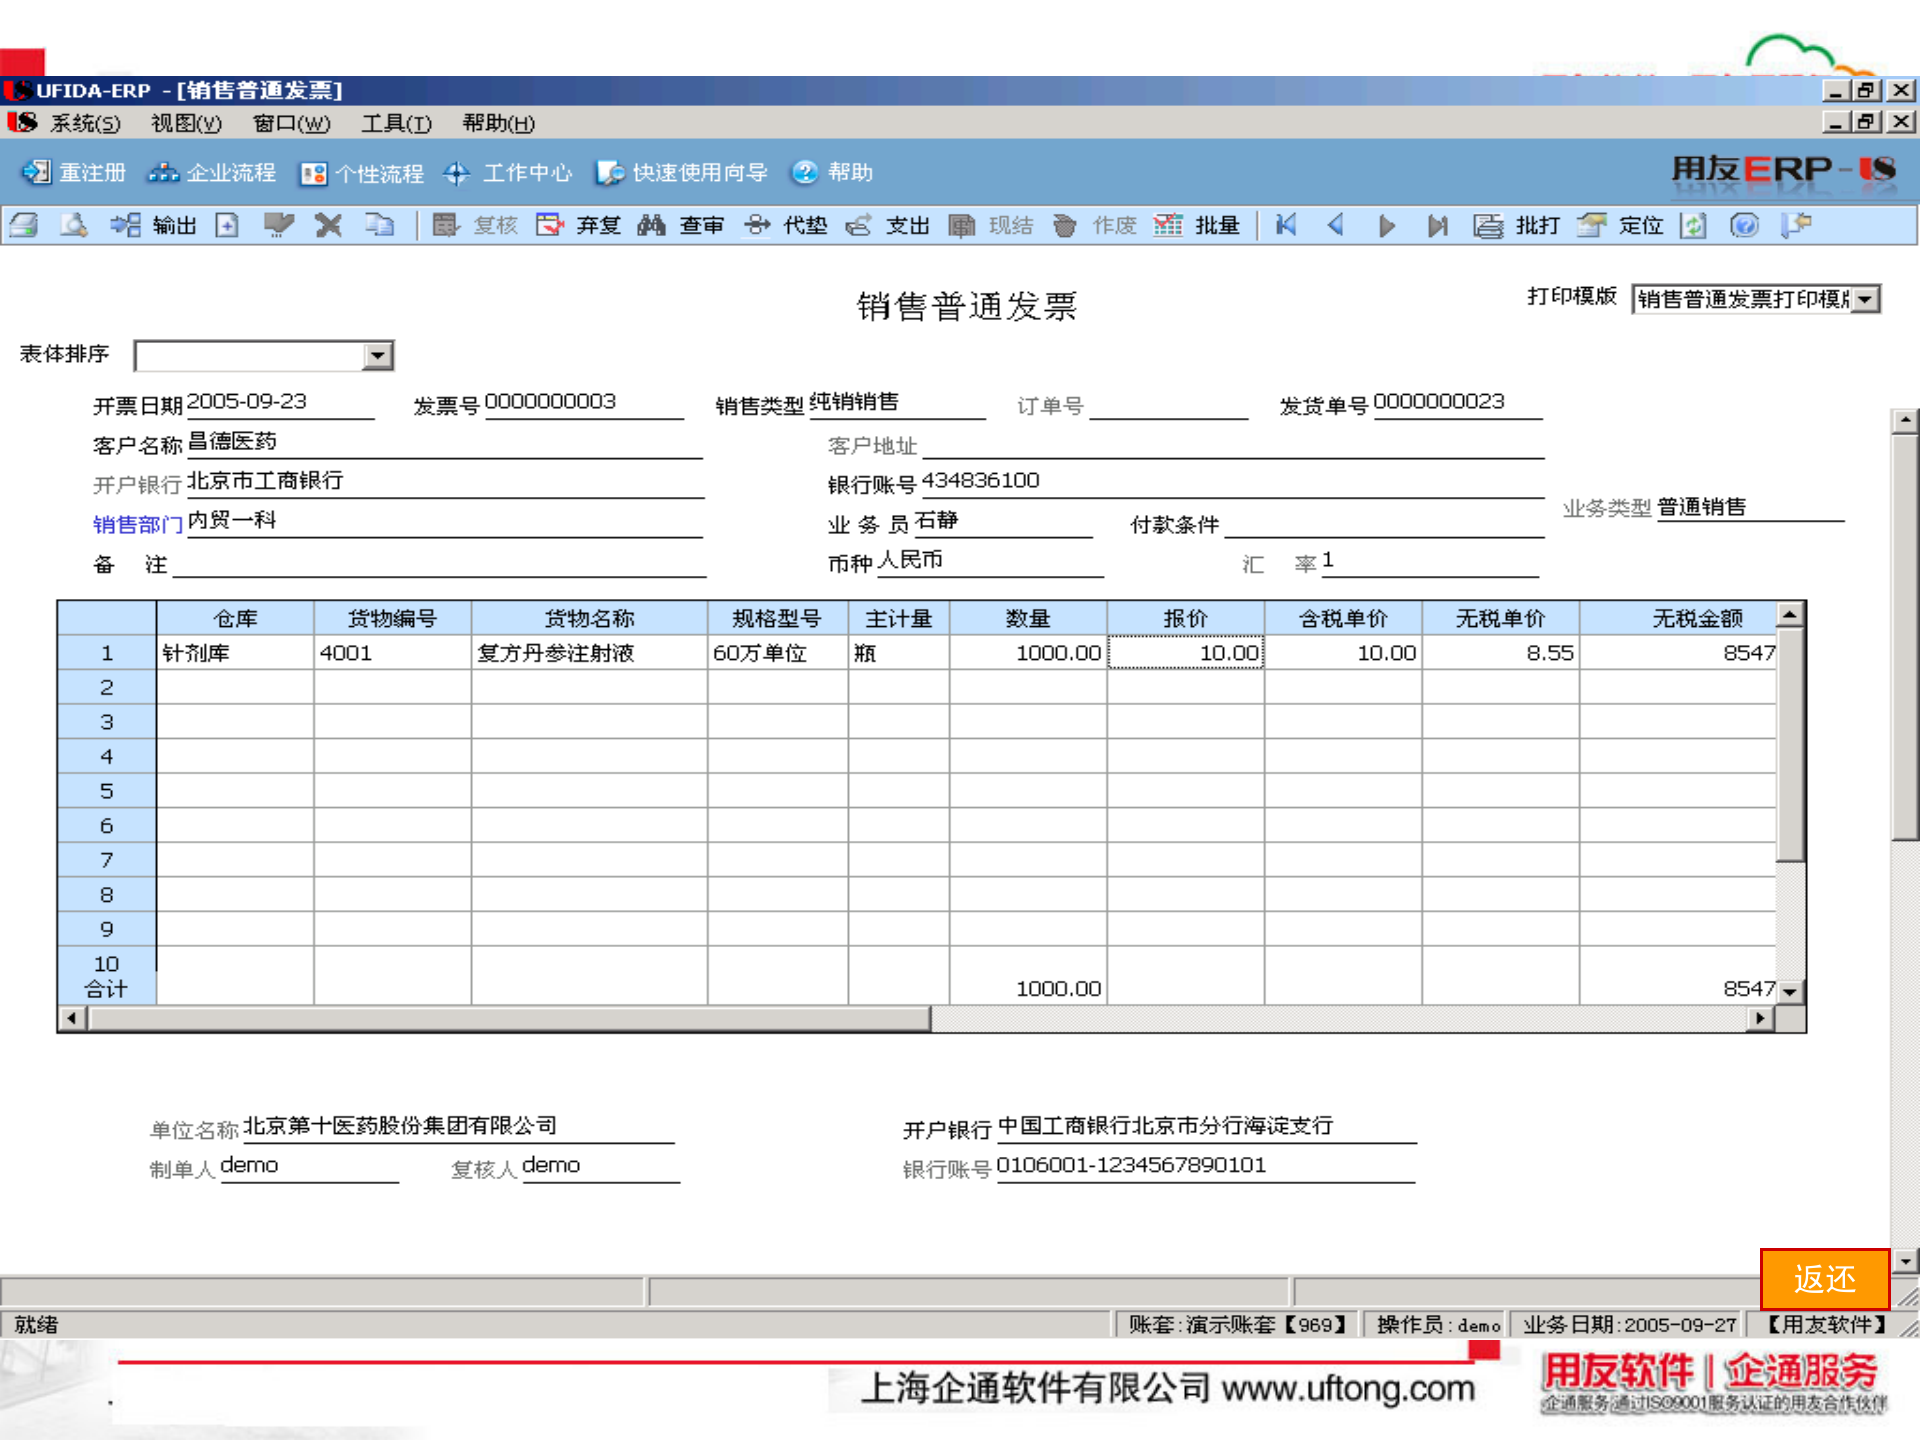Click the Print invoice icon
The width and height of the screenshot is (1920, 1440).
click(24, 225)
